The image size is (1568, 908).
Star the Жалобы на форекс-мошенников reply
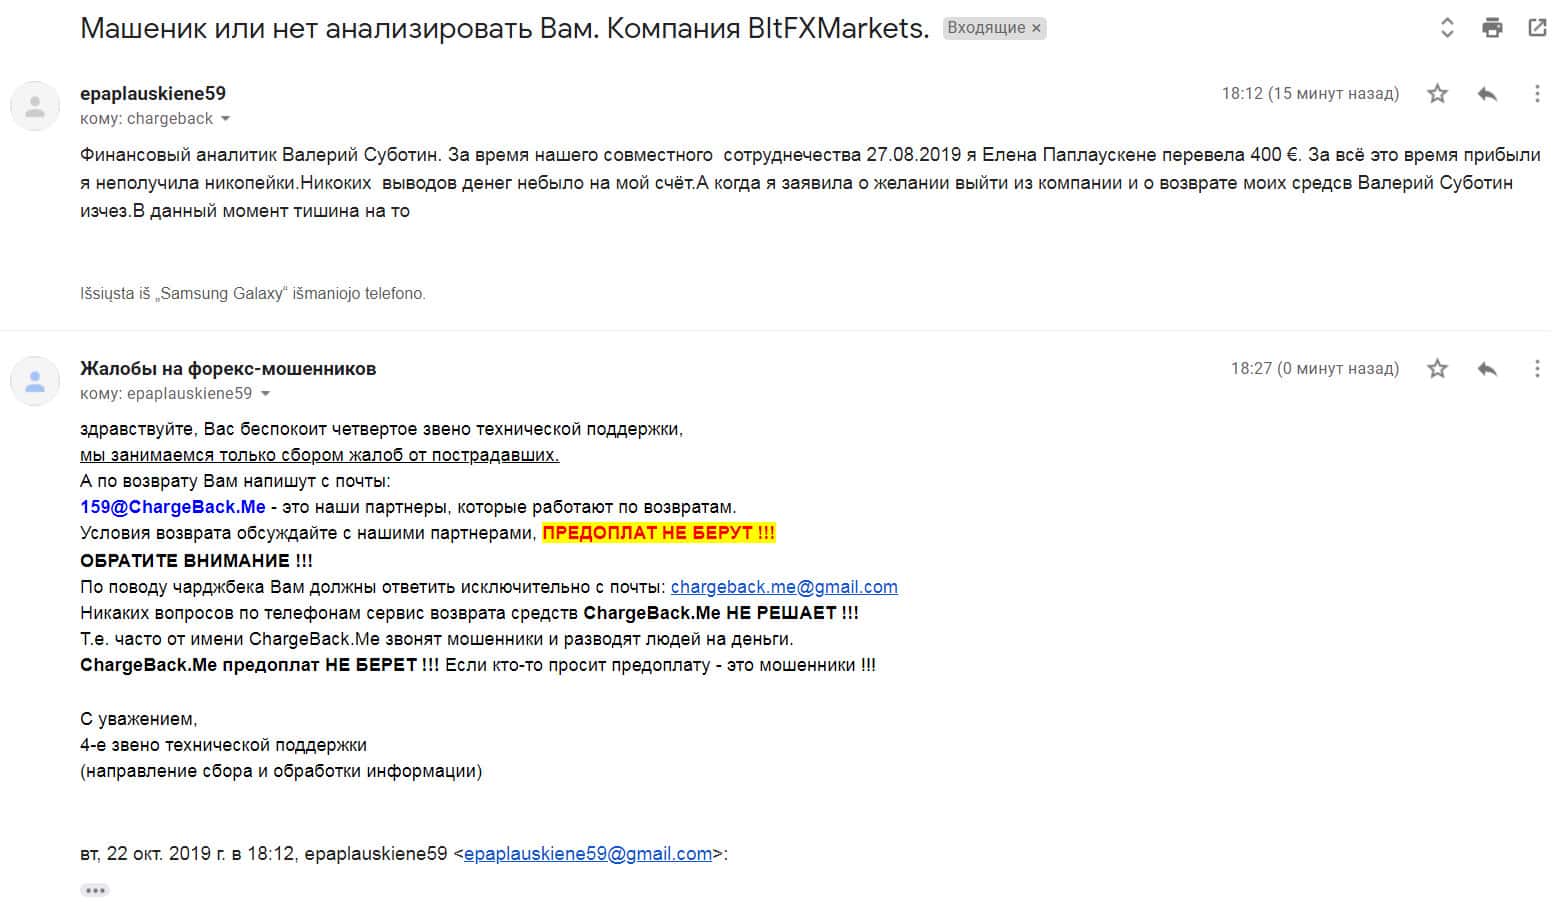[1437, 369]
